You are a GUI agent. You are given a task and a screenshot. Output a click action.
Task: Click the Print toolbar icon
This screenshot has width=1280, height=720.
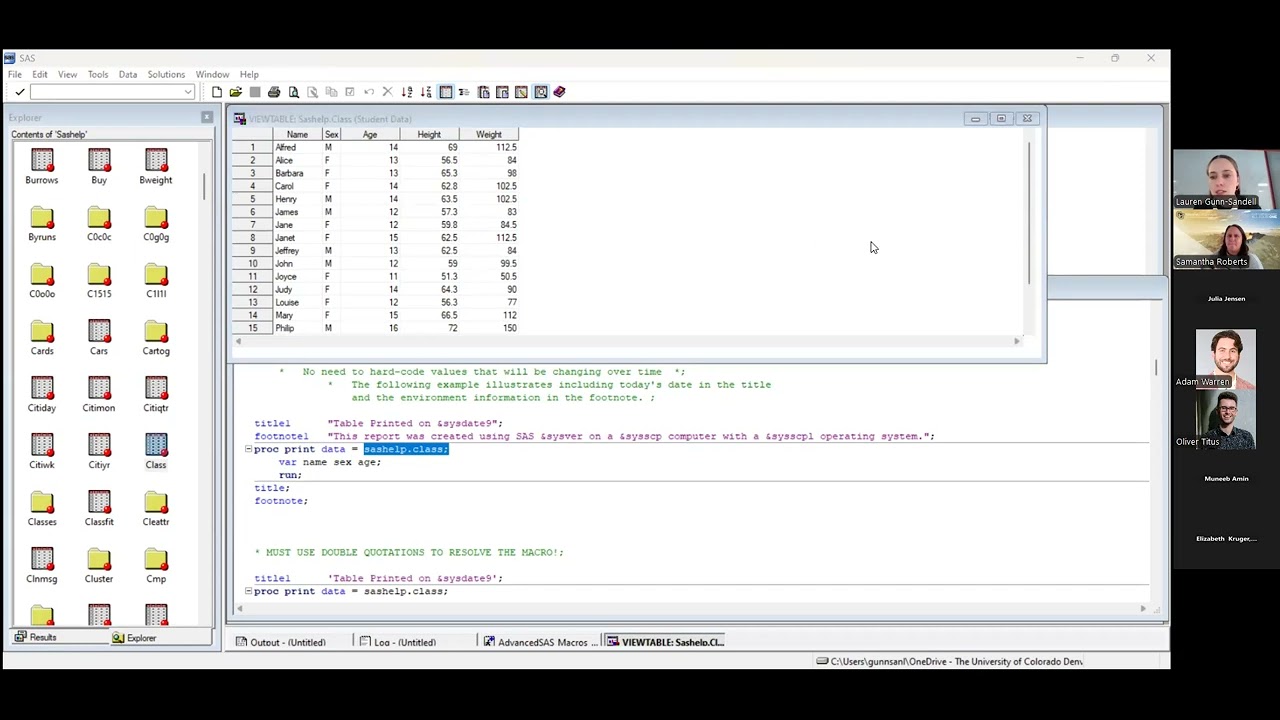[x=274, y=92]
